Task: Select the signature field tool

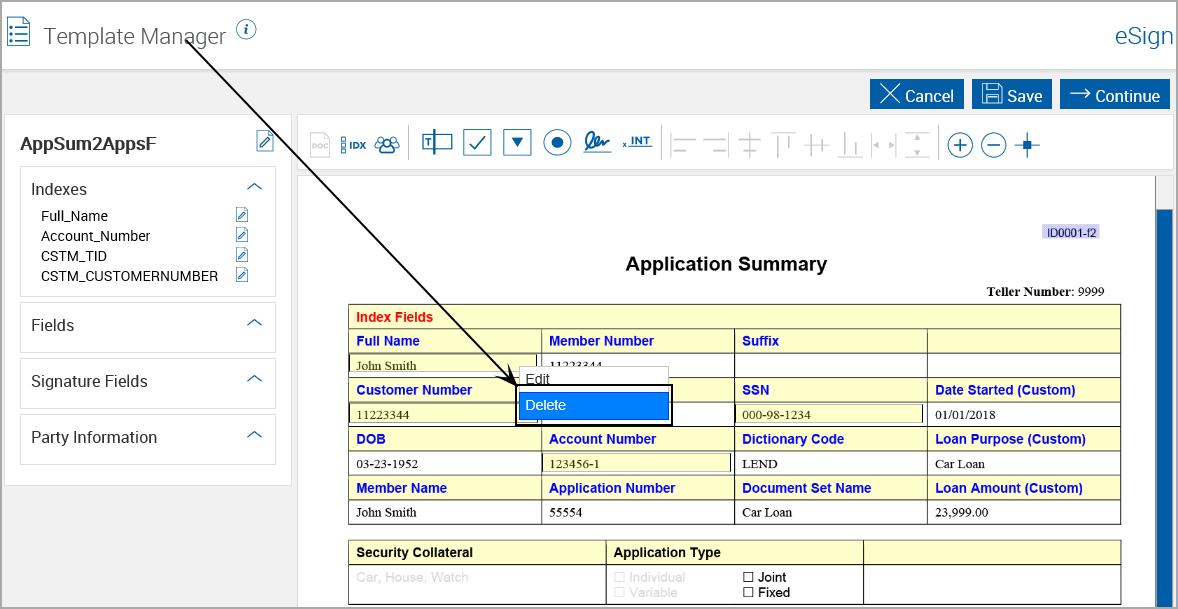Action: (597, 142)
